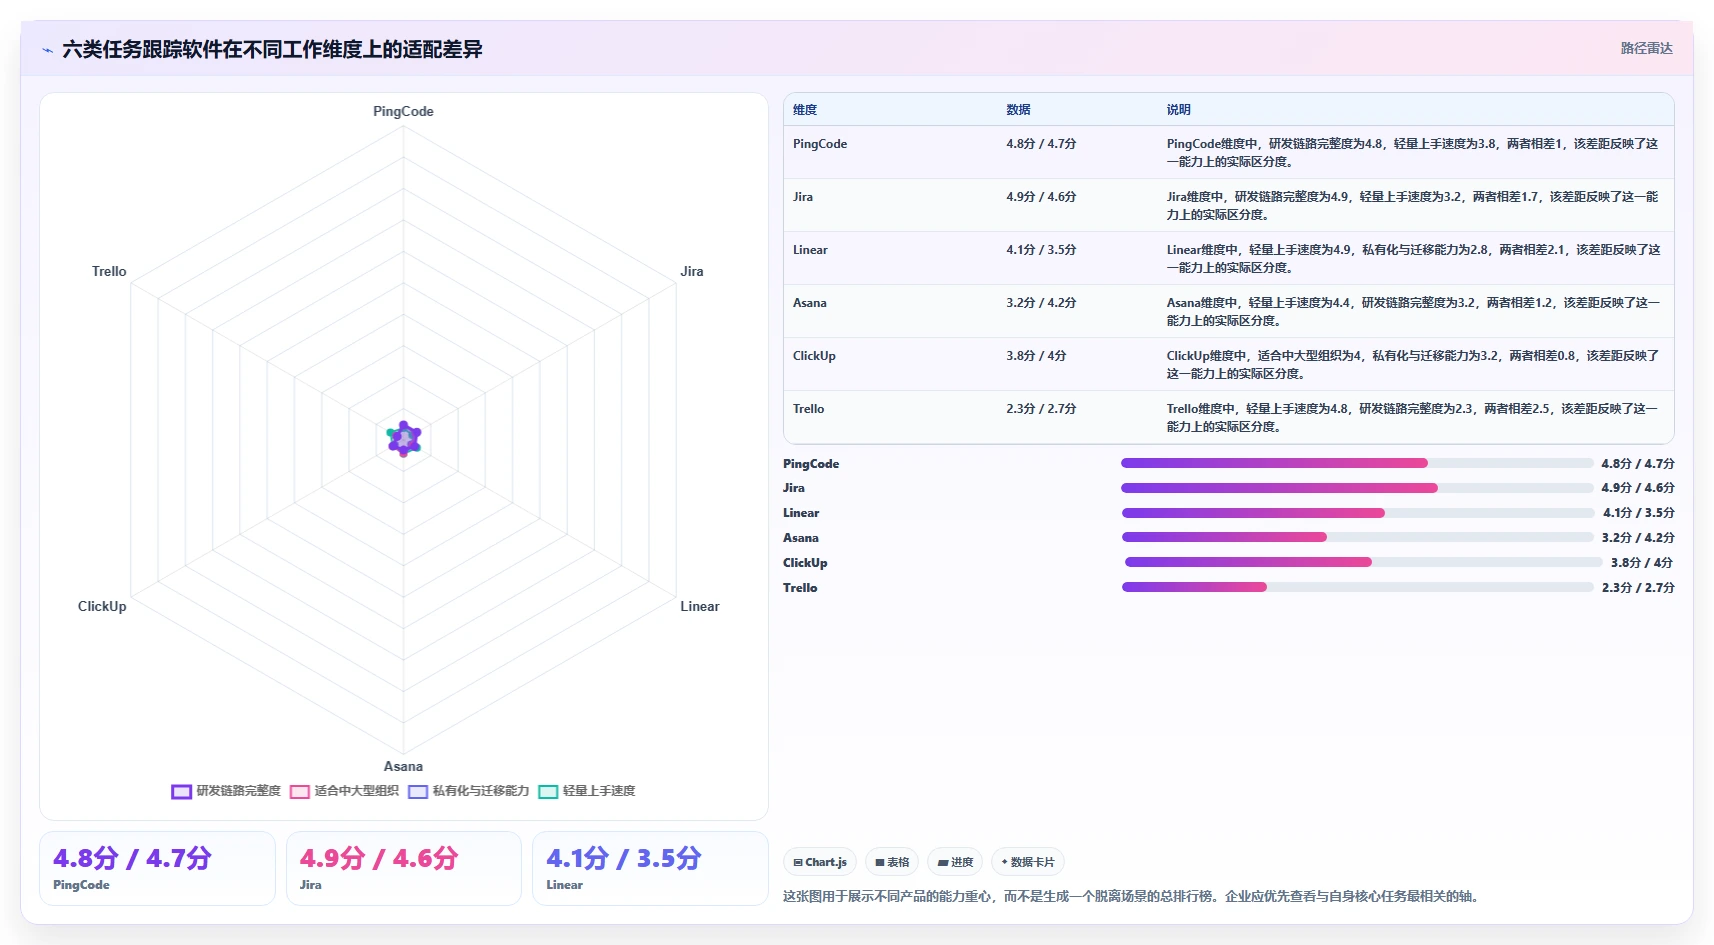Click table cell 3.2分 / 4.2分
The image size is (1714, 945).
click(1041, 303)
